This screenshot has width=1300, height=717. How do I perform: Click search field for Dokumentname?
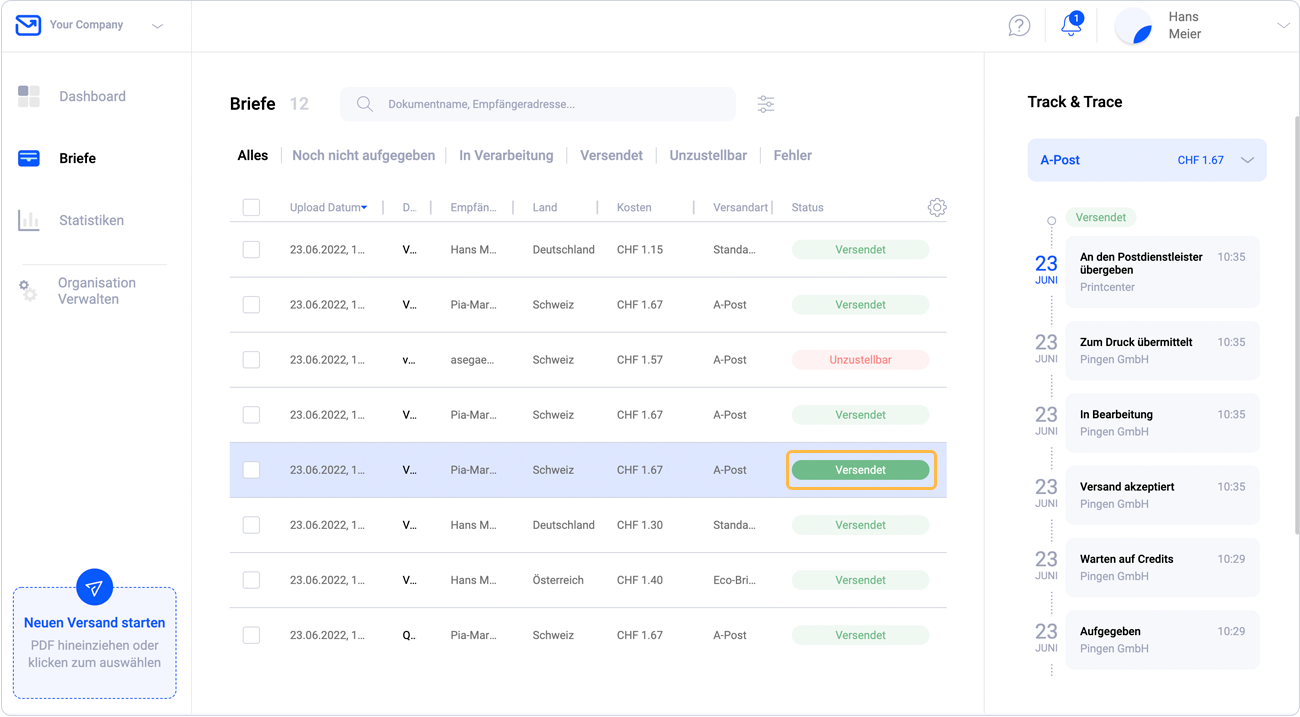[538, 104]
